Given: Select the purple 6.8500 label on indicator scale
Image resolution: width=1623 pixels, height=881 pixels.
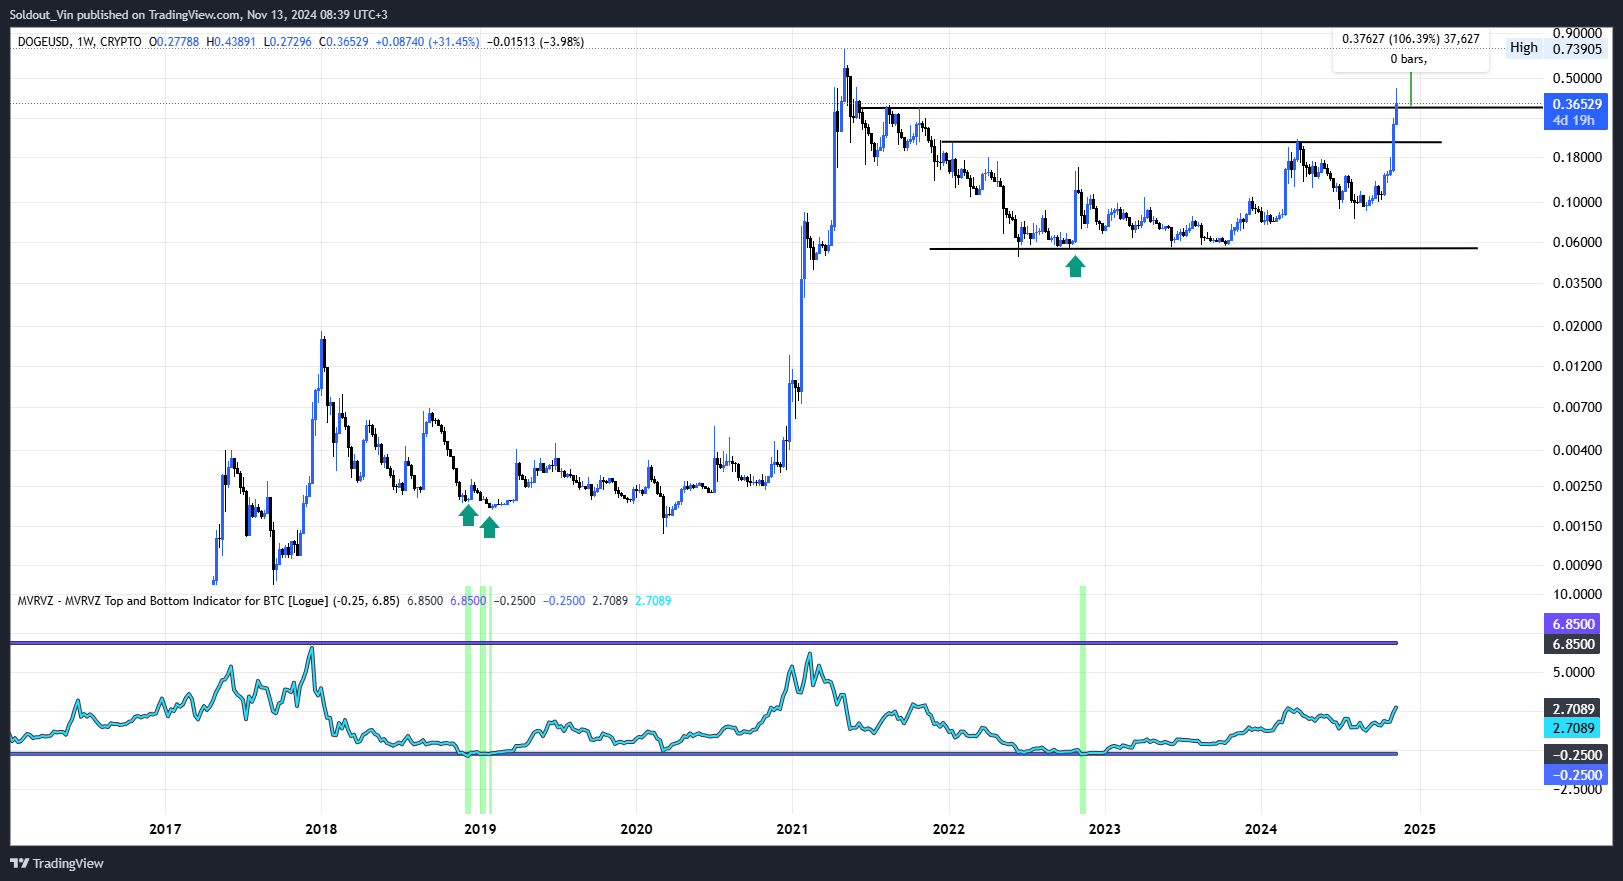Looking at the screenshot, I should 1573,624.
